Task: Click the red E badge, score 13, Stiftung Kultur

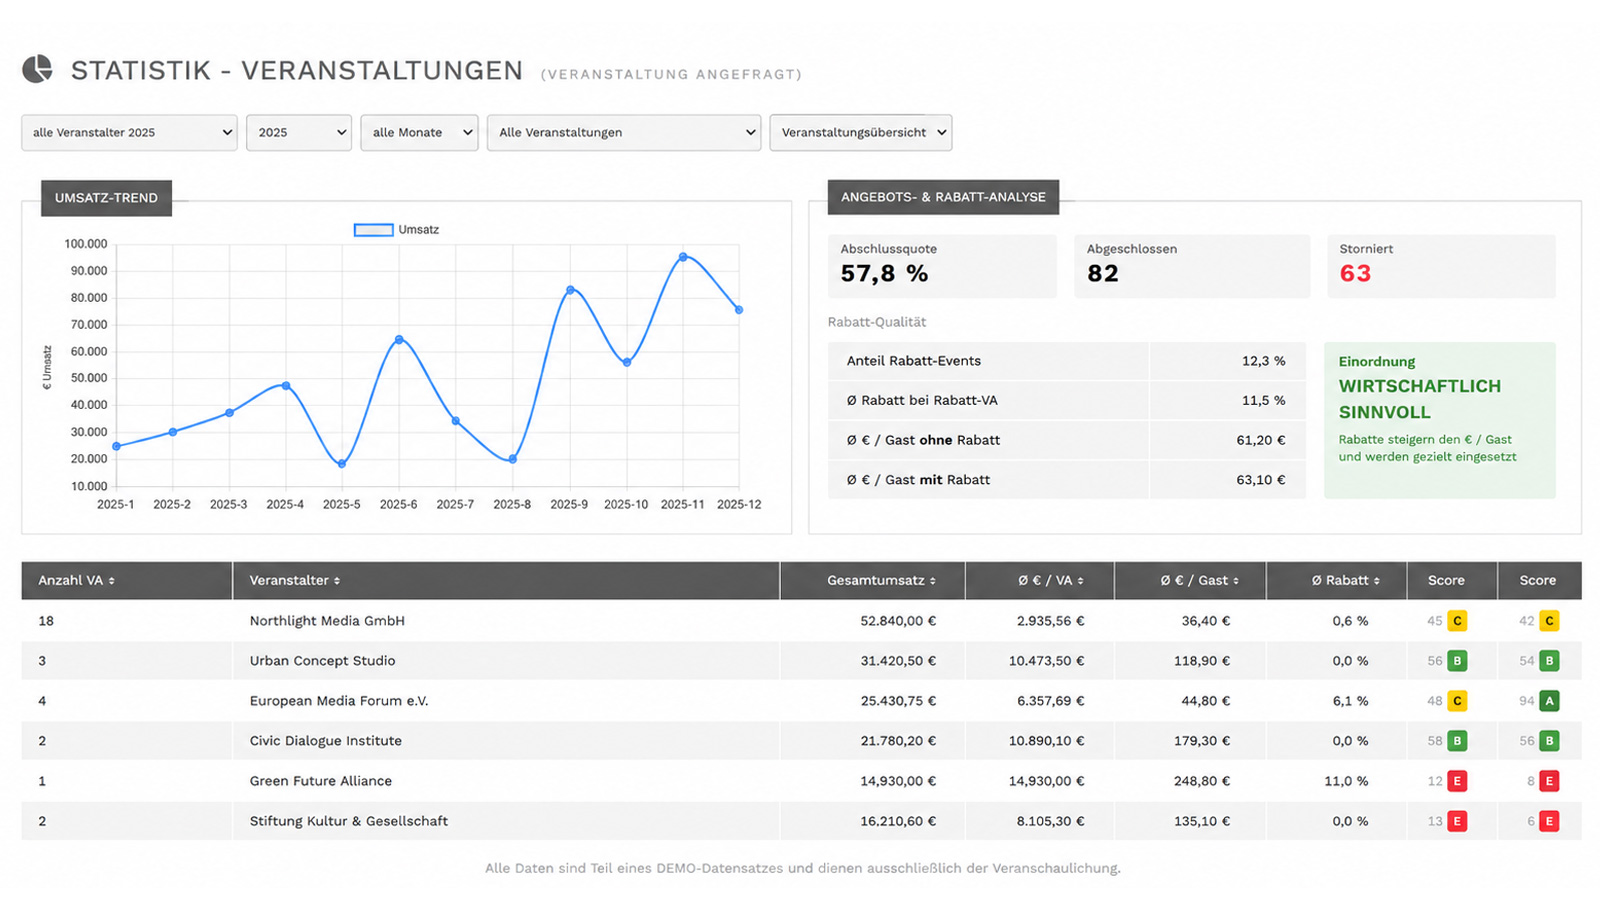Action: tap(1457, 821)
